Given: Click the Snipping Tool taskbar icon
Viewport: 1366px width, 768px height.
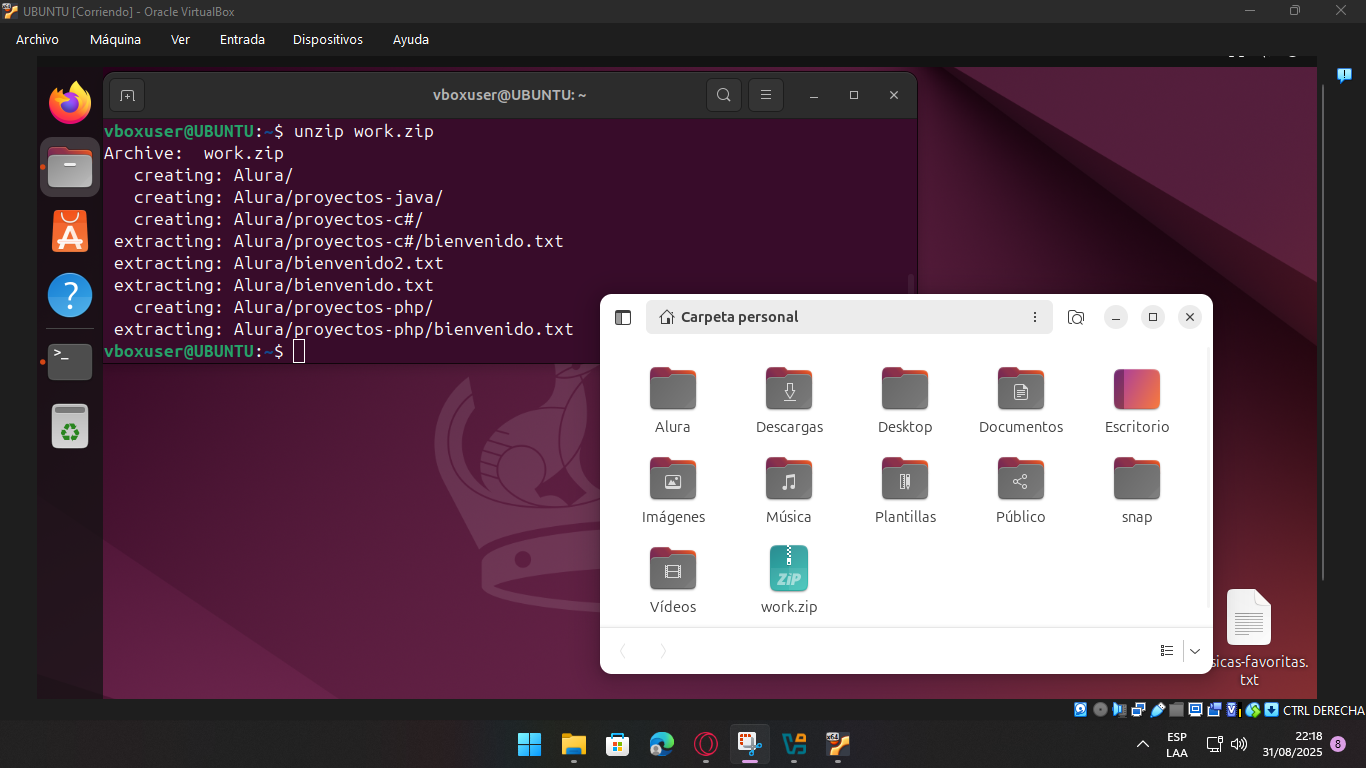Looking at the screenshot, I should coord(750,744).
